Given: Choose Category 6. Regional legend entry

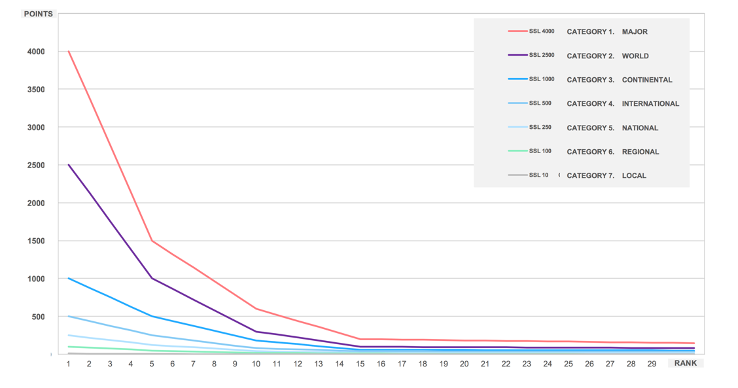Looking at the screenshot, I should click(612, 152).
